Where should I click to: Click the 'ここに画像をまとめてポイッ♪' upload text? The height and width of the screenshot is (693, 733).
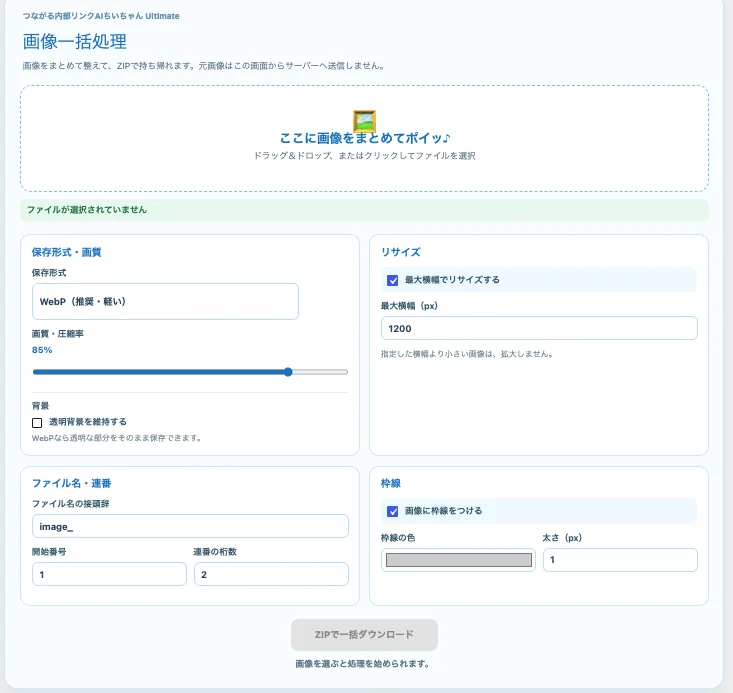pos(365,138)
